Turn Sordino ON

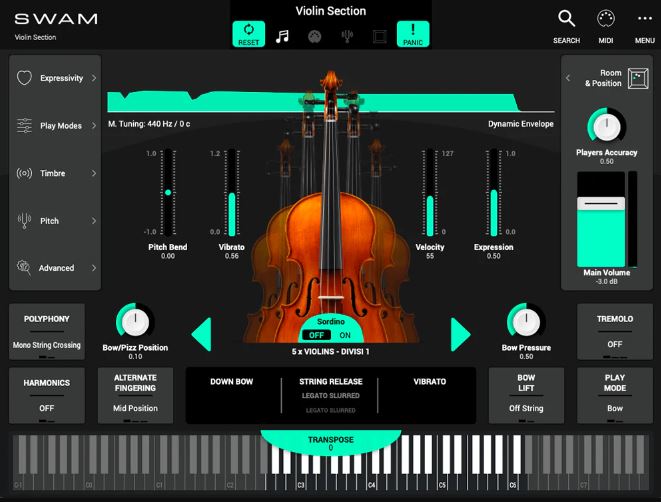345,335
